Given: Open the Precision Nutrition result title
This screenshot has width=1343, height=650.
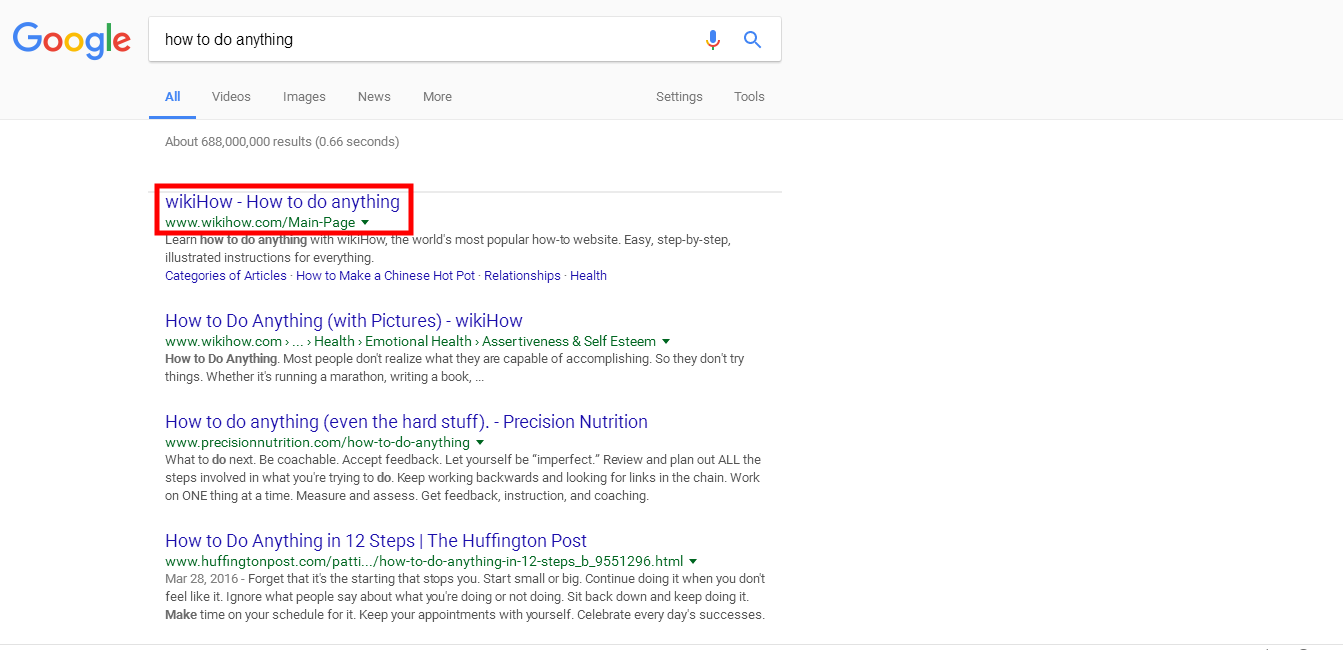Looking at the screenshot, I should (406, 422).
